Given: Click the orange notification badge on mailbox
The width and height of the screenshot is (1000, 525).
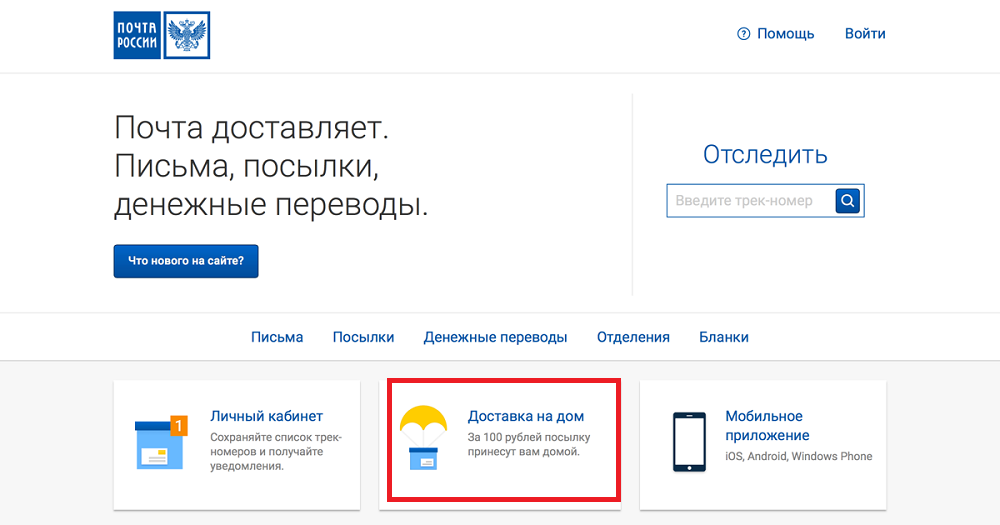Looking at the screenshot, I should 179,425.
